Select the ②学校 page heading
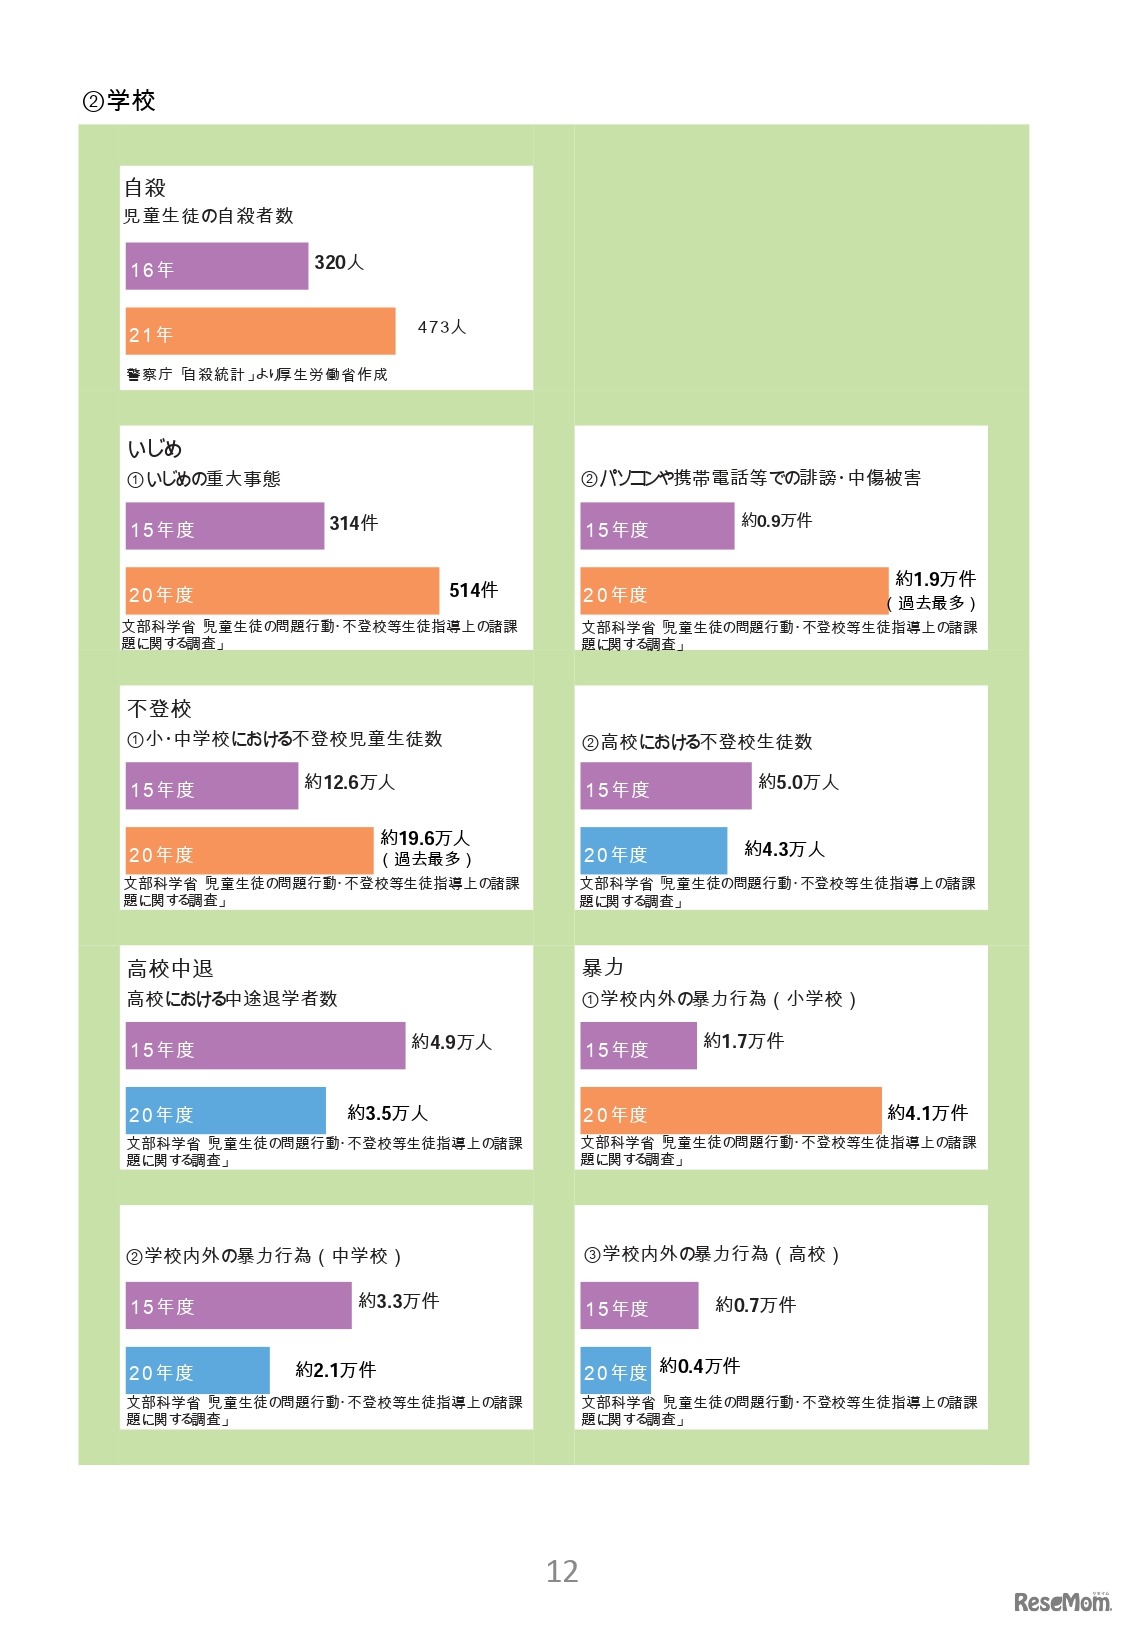 [119, 101]
